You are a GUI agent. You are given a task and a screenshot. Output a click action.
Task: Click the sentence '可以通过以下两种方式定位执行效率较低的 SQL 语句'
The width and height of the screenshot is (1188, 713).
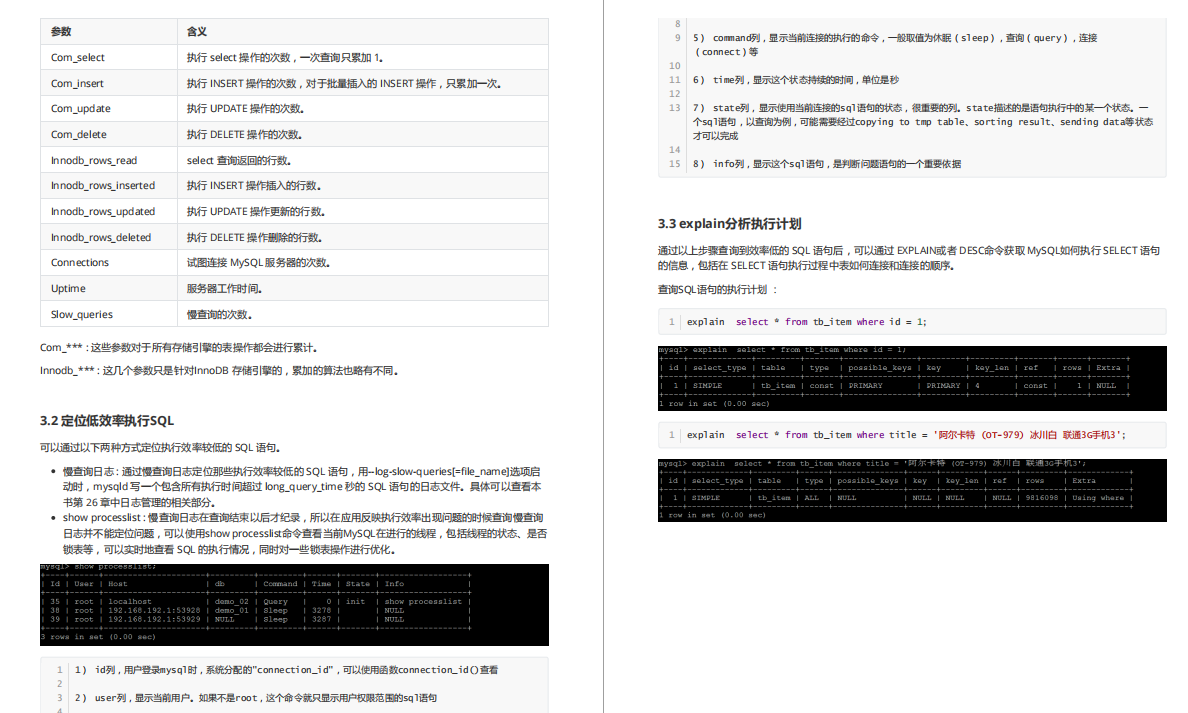(x=160, y=447)
